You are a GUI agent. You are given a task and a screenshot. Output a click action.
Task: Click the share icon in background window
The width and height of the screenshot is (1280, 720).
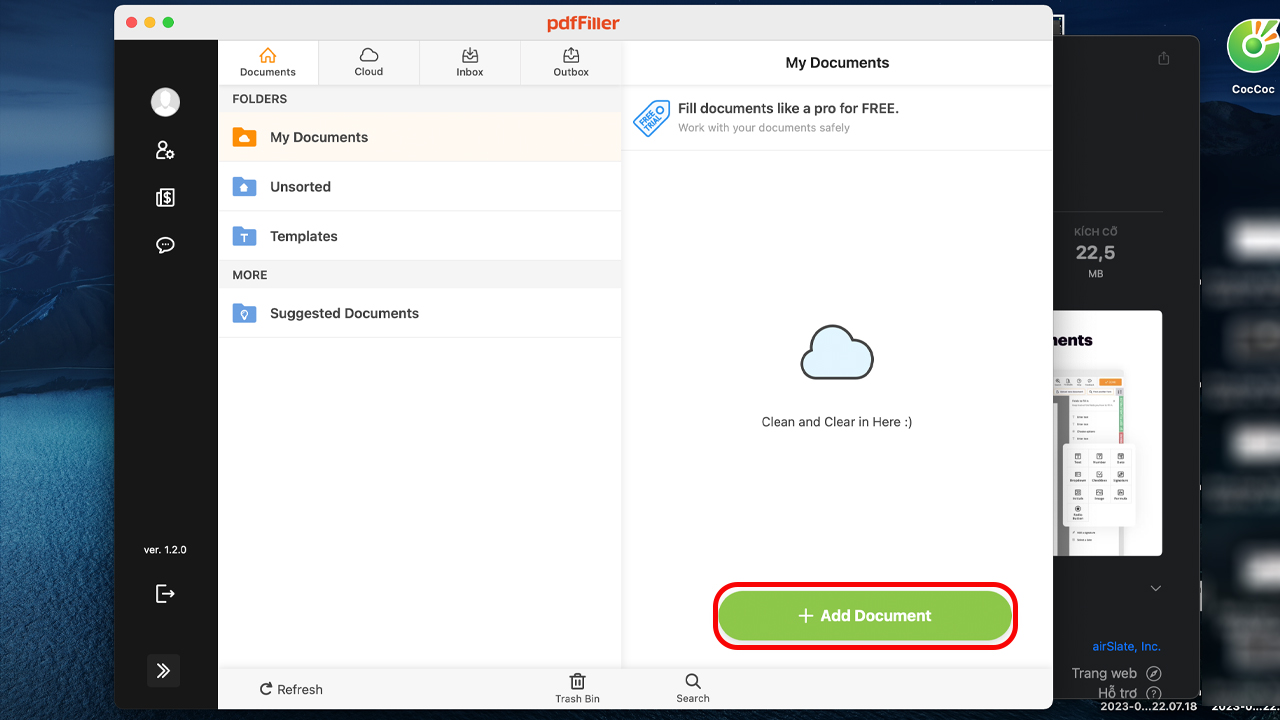(1163, 59)
